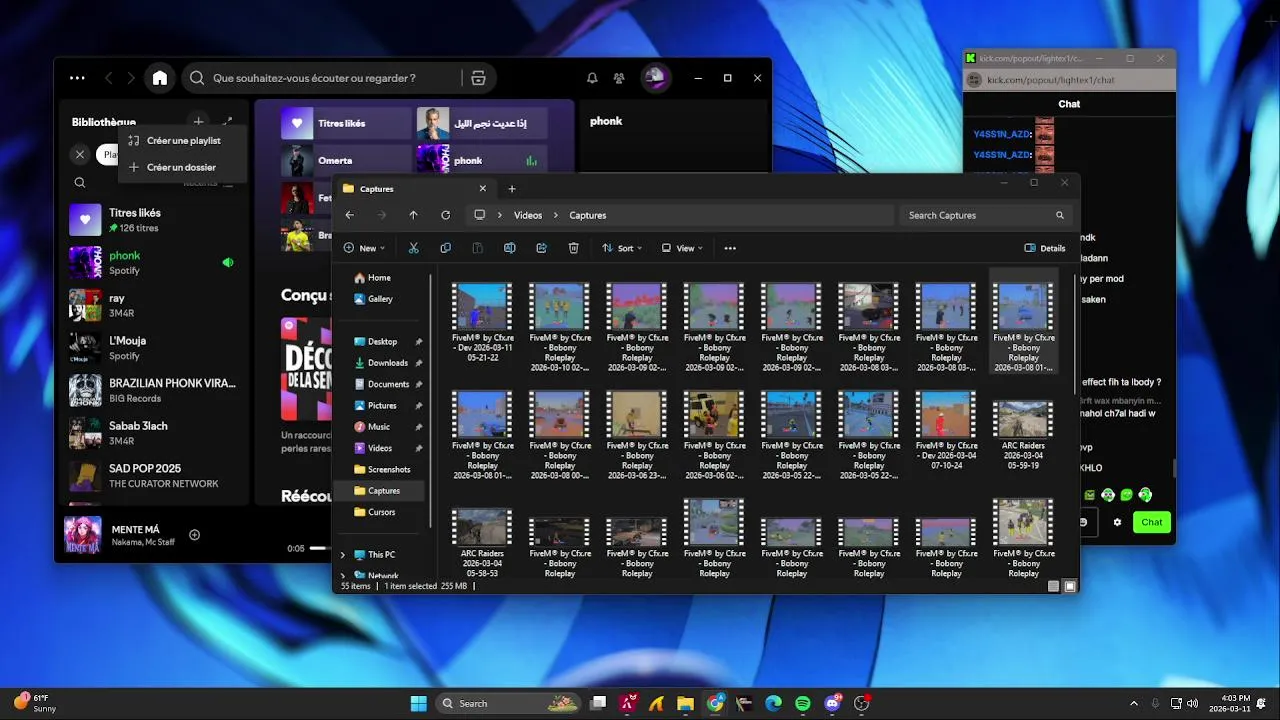
Task: Copy selected file in Explorer toolbar
Action: pos(446,248)
